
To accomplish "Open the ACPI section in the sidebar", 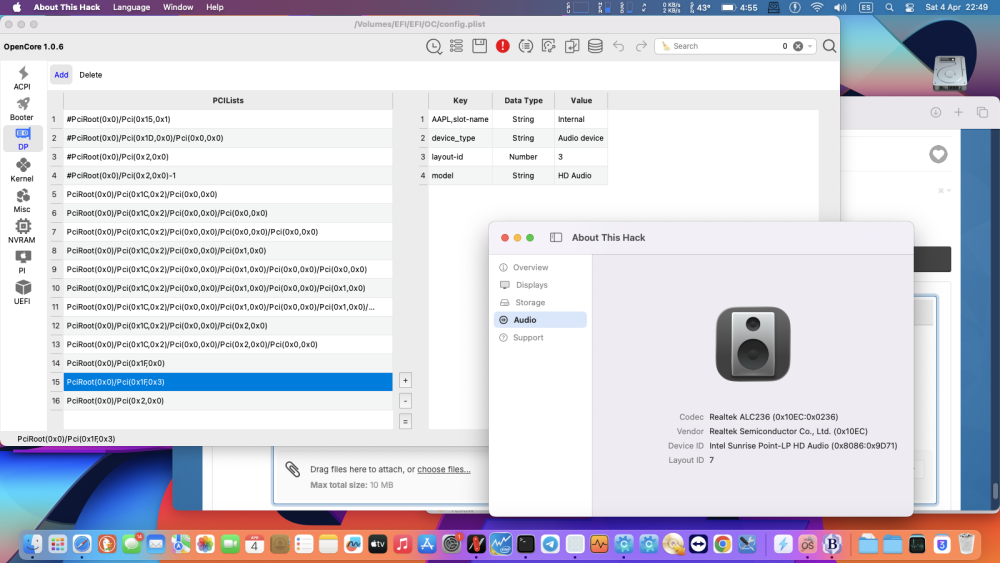I will [22, 78].
